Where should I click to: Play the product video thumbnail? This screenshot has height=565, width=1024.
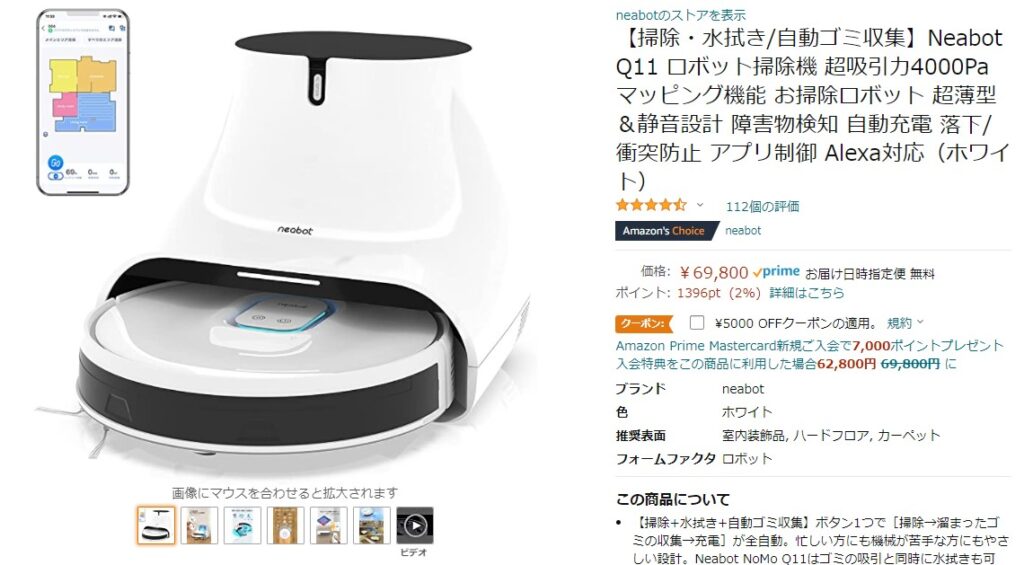click(x=415, y=525)
